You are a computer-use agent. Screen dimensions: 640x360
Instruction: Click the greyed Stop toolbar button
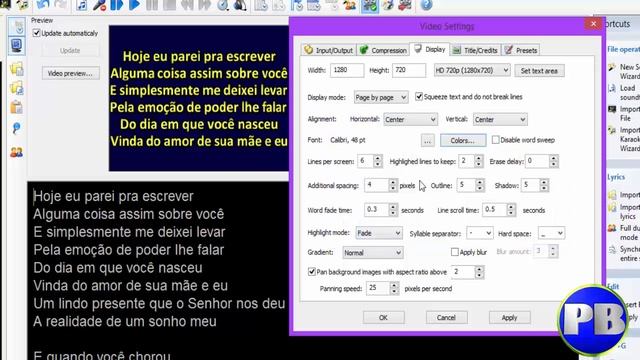[169, 5]
